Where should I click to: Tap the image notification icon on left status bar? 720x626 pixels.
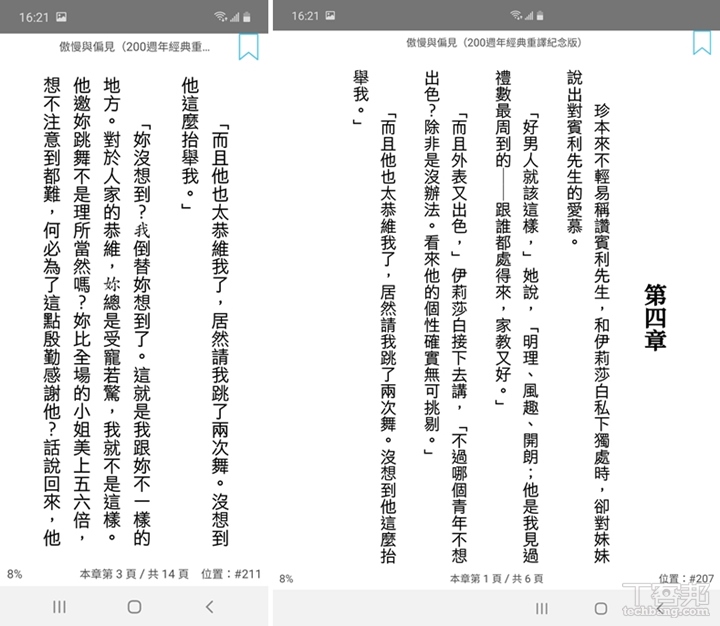point(61,17)
